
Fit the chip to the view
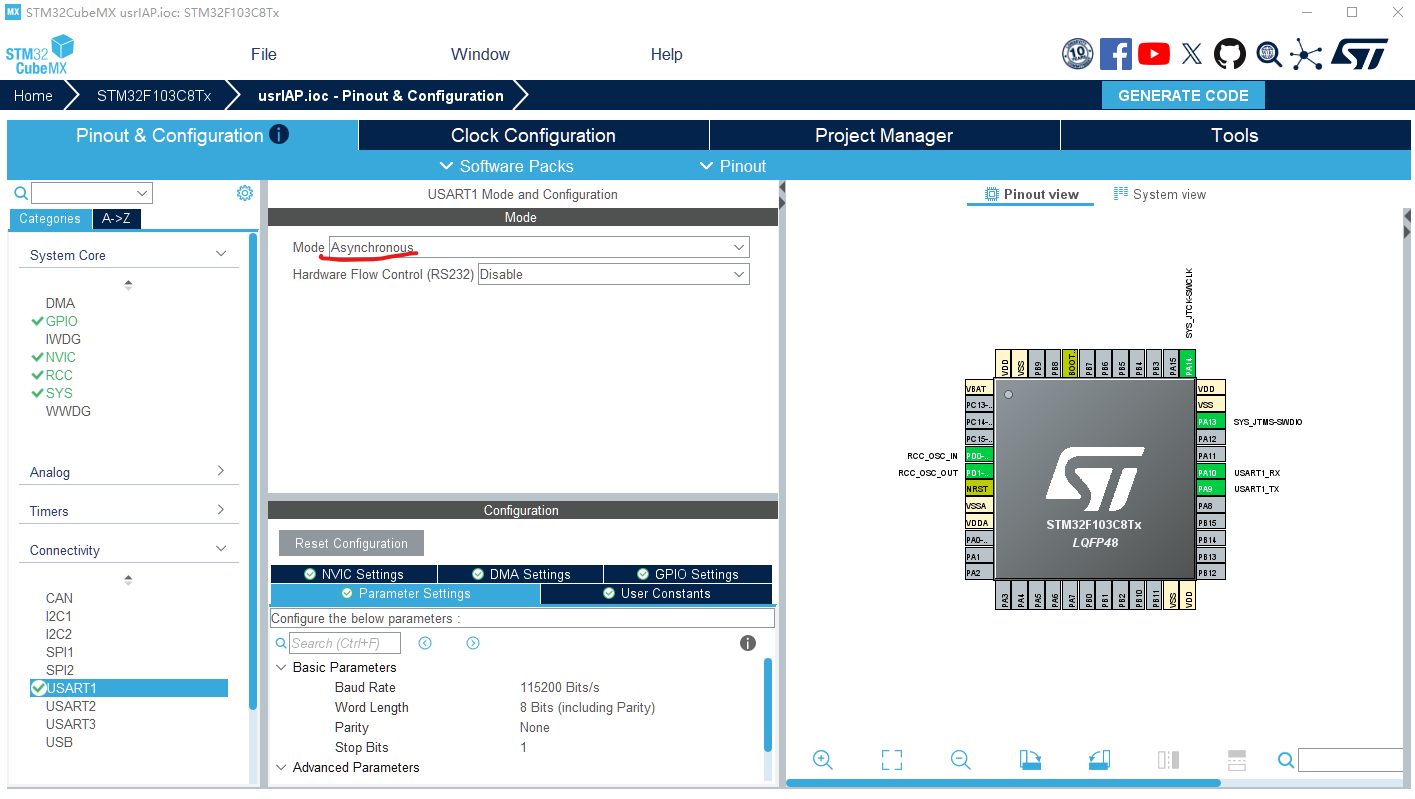point(892,760)
